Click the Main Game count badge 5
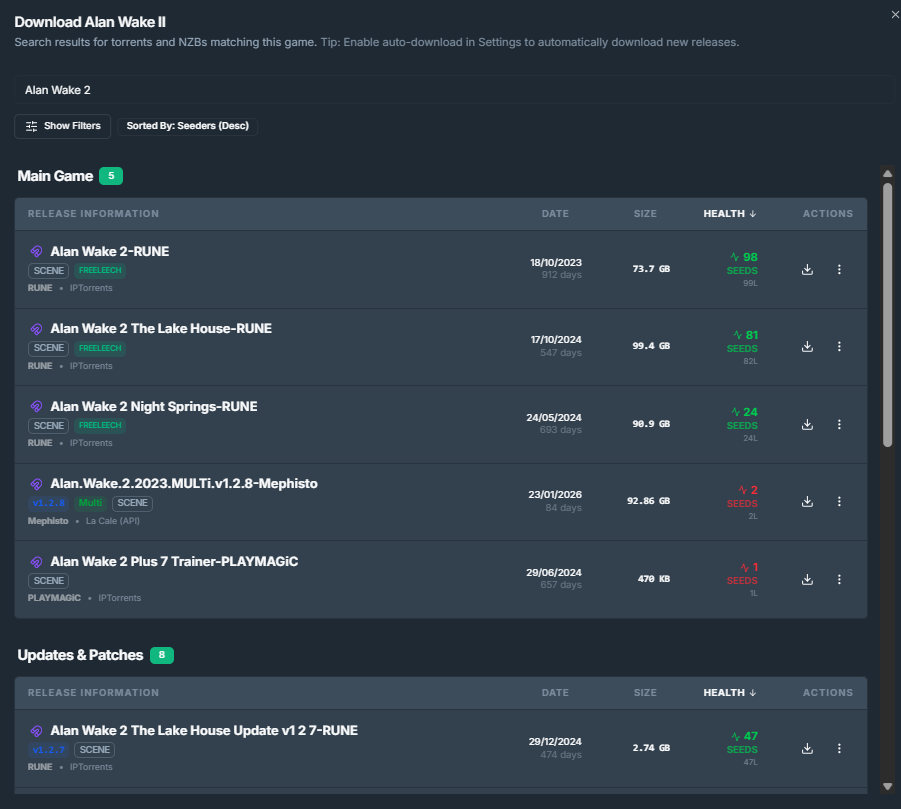The image size is (901, 809). (111, 176)
